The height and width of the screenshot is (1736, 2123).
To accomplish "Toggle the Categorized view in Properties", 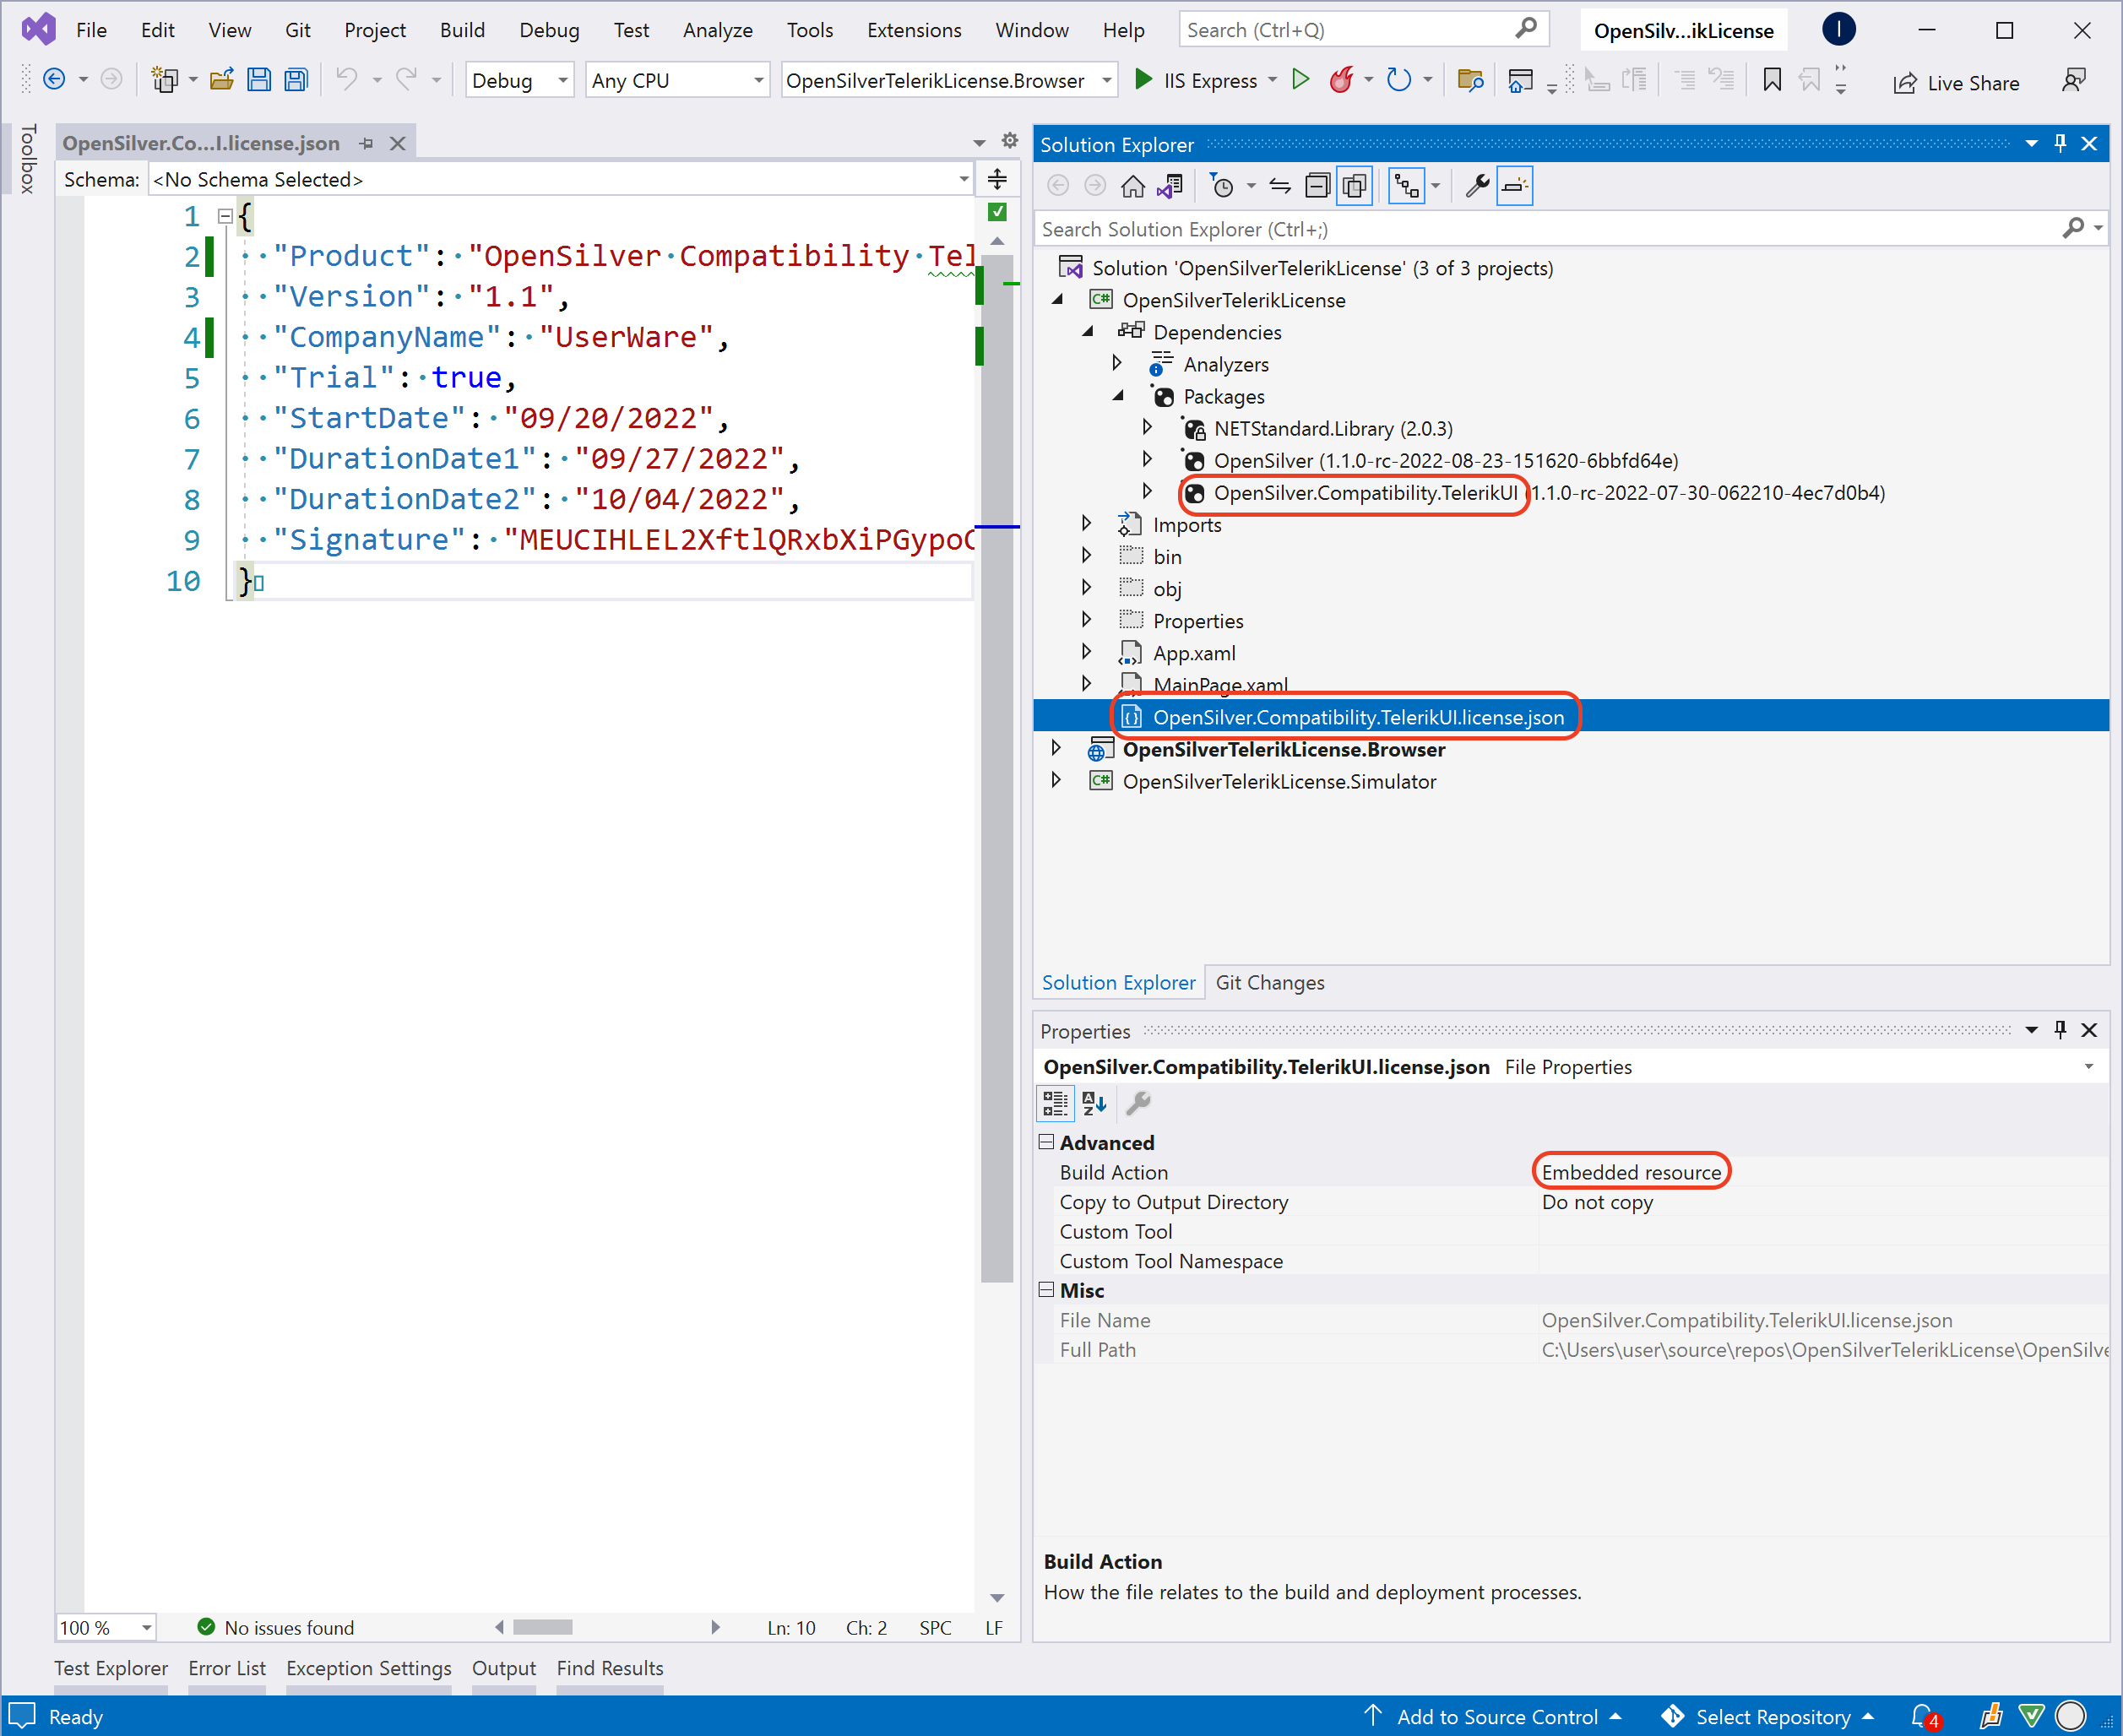I will click(1055, 1103).
